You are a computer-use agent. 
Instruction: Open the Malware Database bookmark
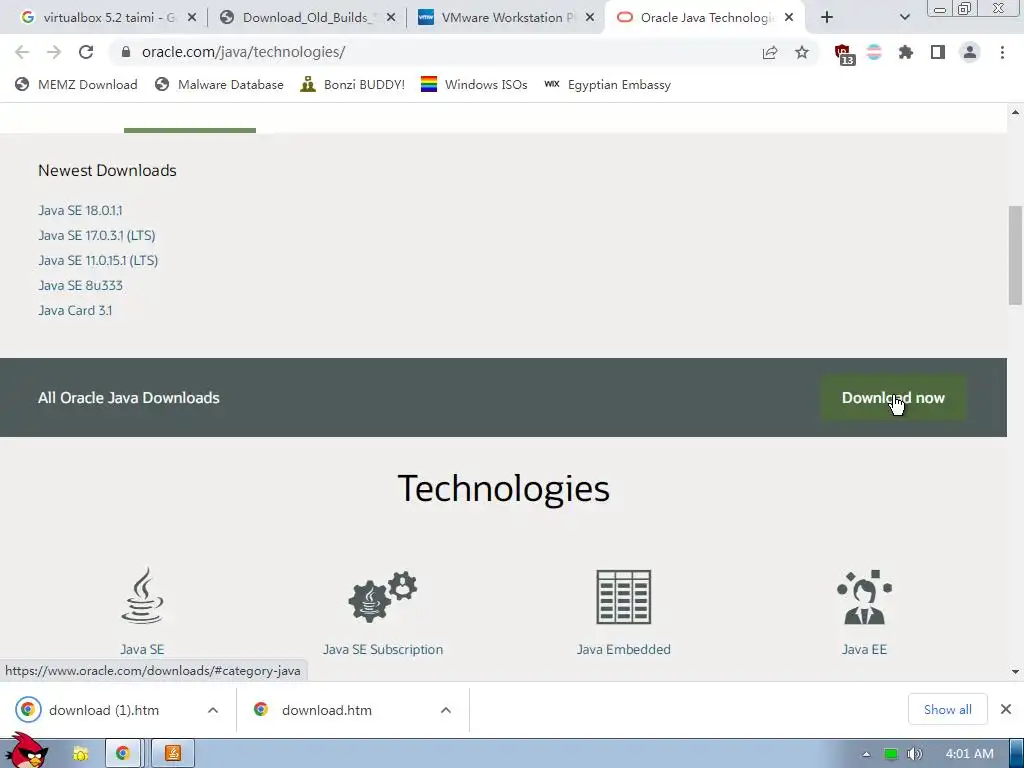pos(219,85)
